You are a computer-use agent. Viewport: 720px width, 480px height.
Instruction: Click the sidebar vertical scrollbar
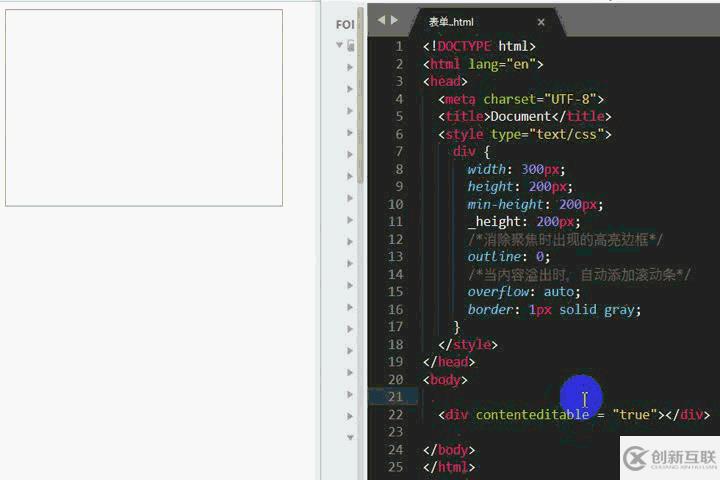360,96
